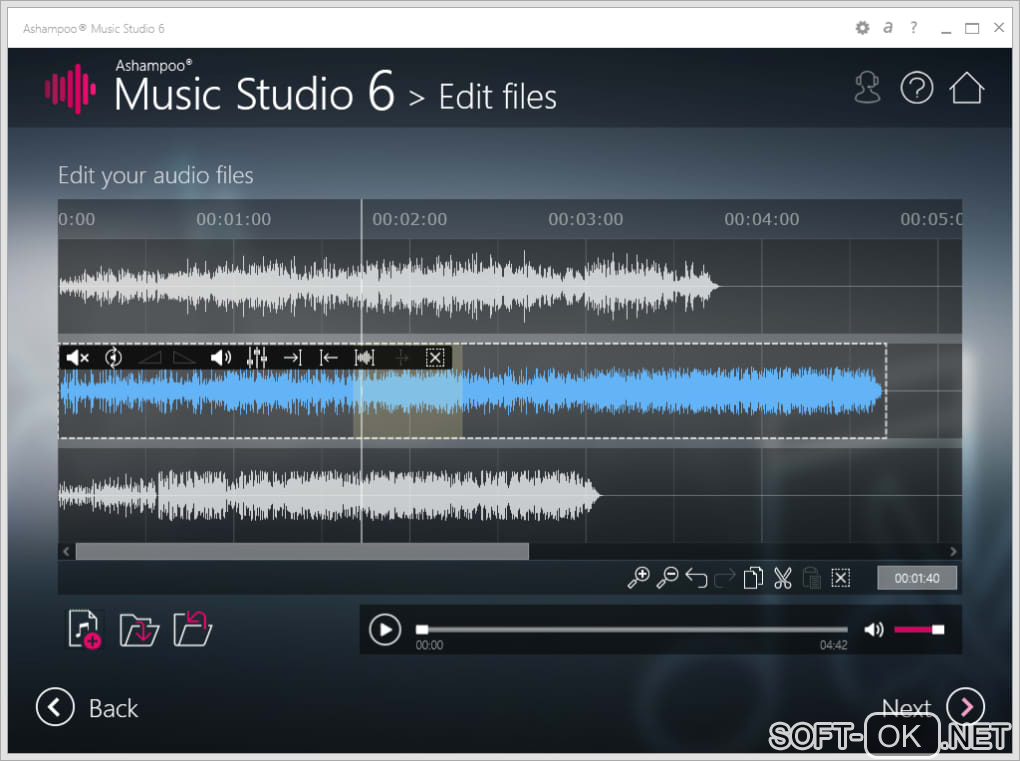
Task: Apply fade-out triangle effect to track
Action: point(184,358)
